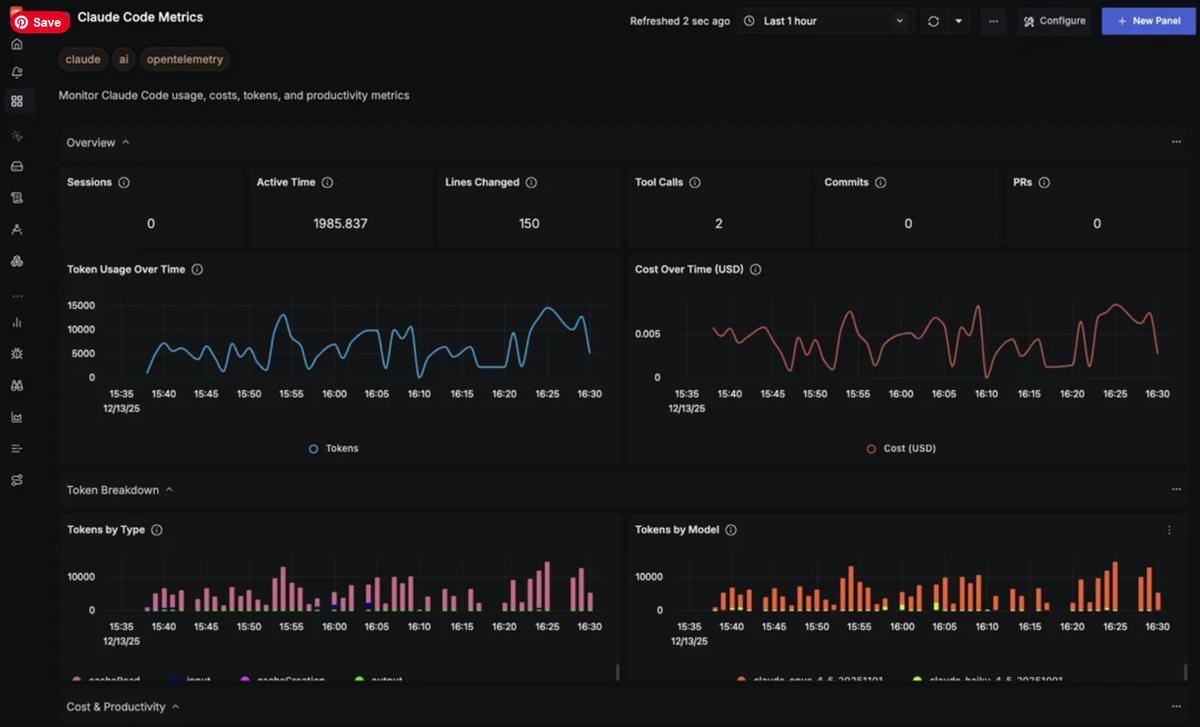The width and height of the screenshot is (1200, 727).
Task: Click the refresh icon in top bar
Action: point(933,21)
